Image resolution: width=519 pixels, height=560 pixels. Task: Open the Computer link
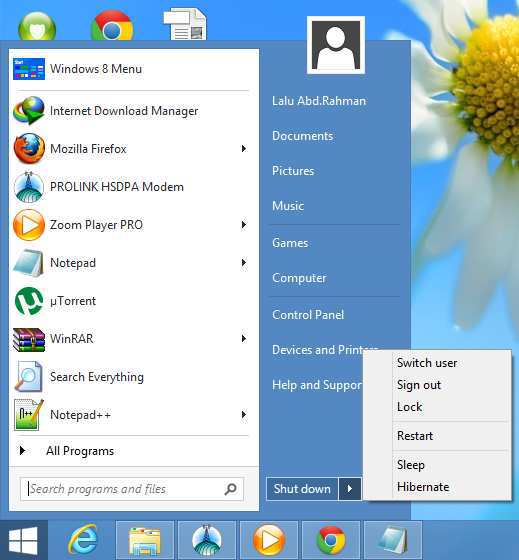tap(299, 278)
